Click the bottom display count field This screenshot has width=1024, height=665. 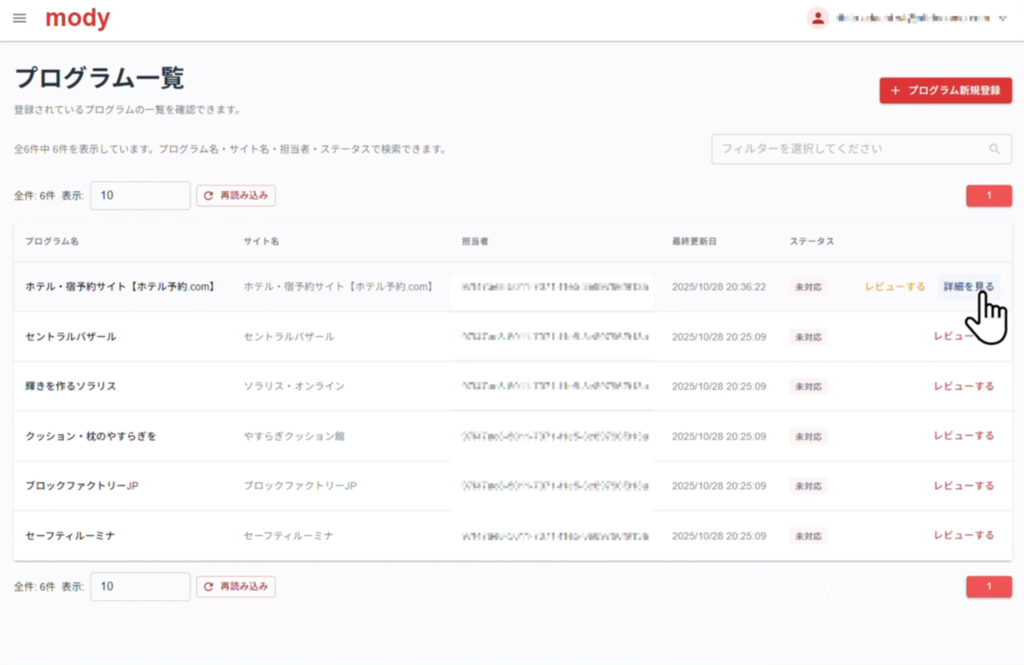click(140, 587)
